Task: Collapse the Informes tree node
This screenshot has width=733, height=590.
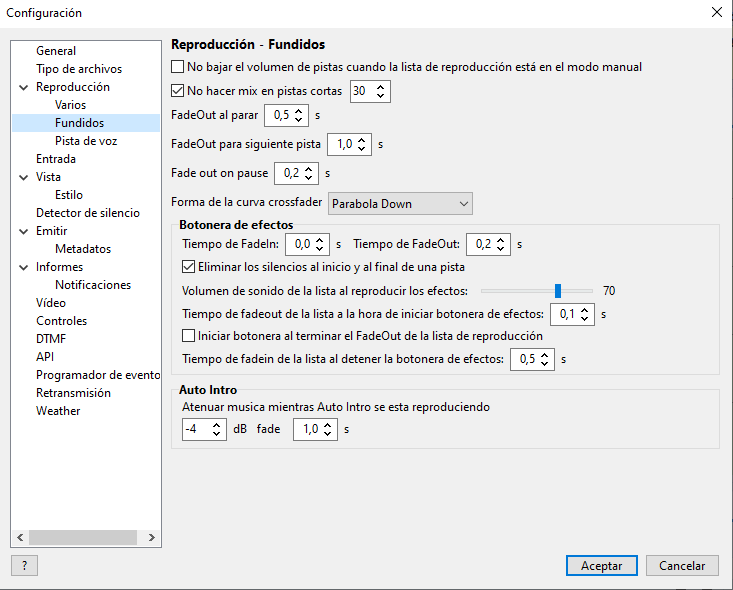Action: coord(22,267)
